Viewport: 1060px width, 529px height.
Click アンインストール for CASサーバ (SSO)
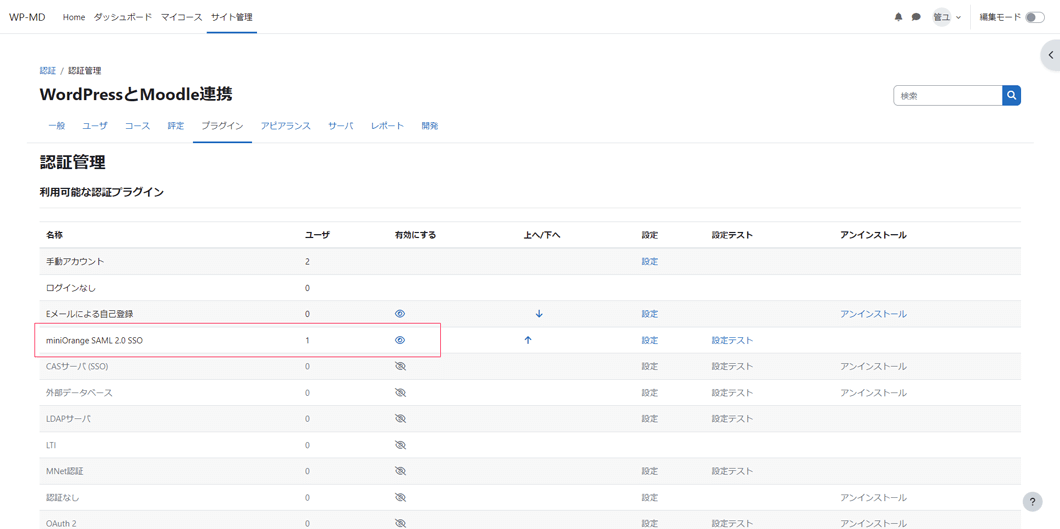coord(873,366)
